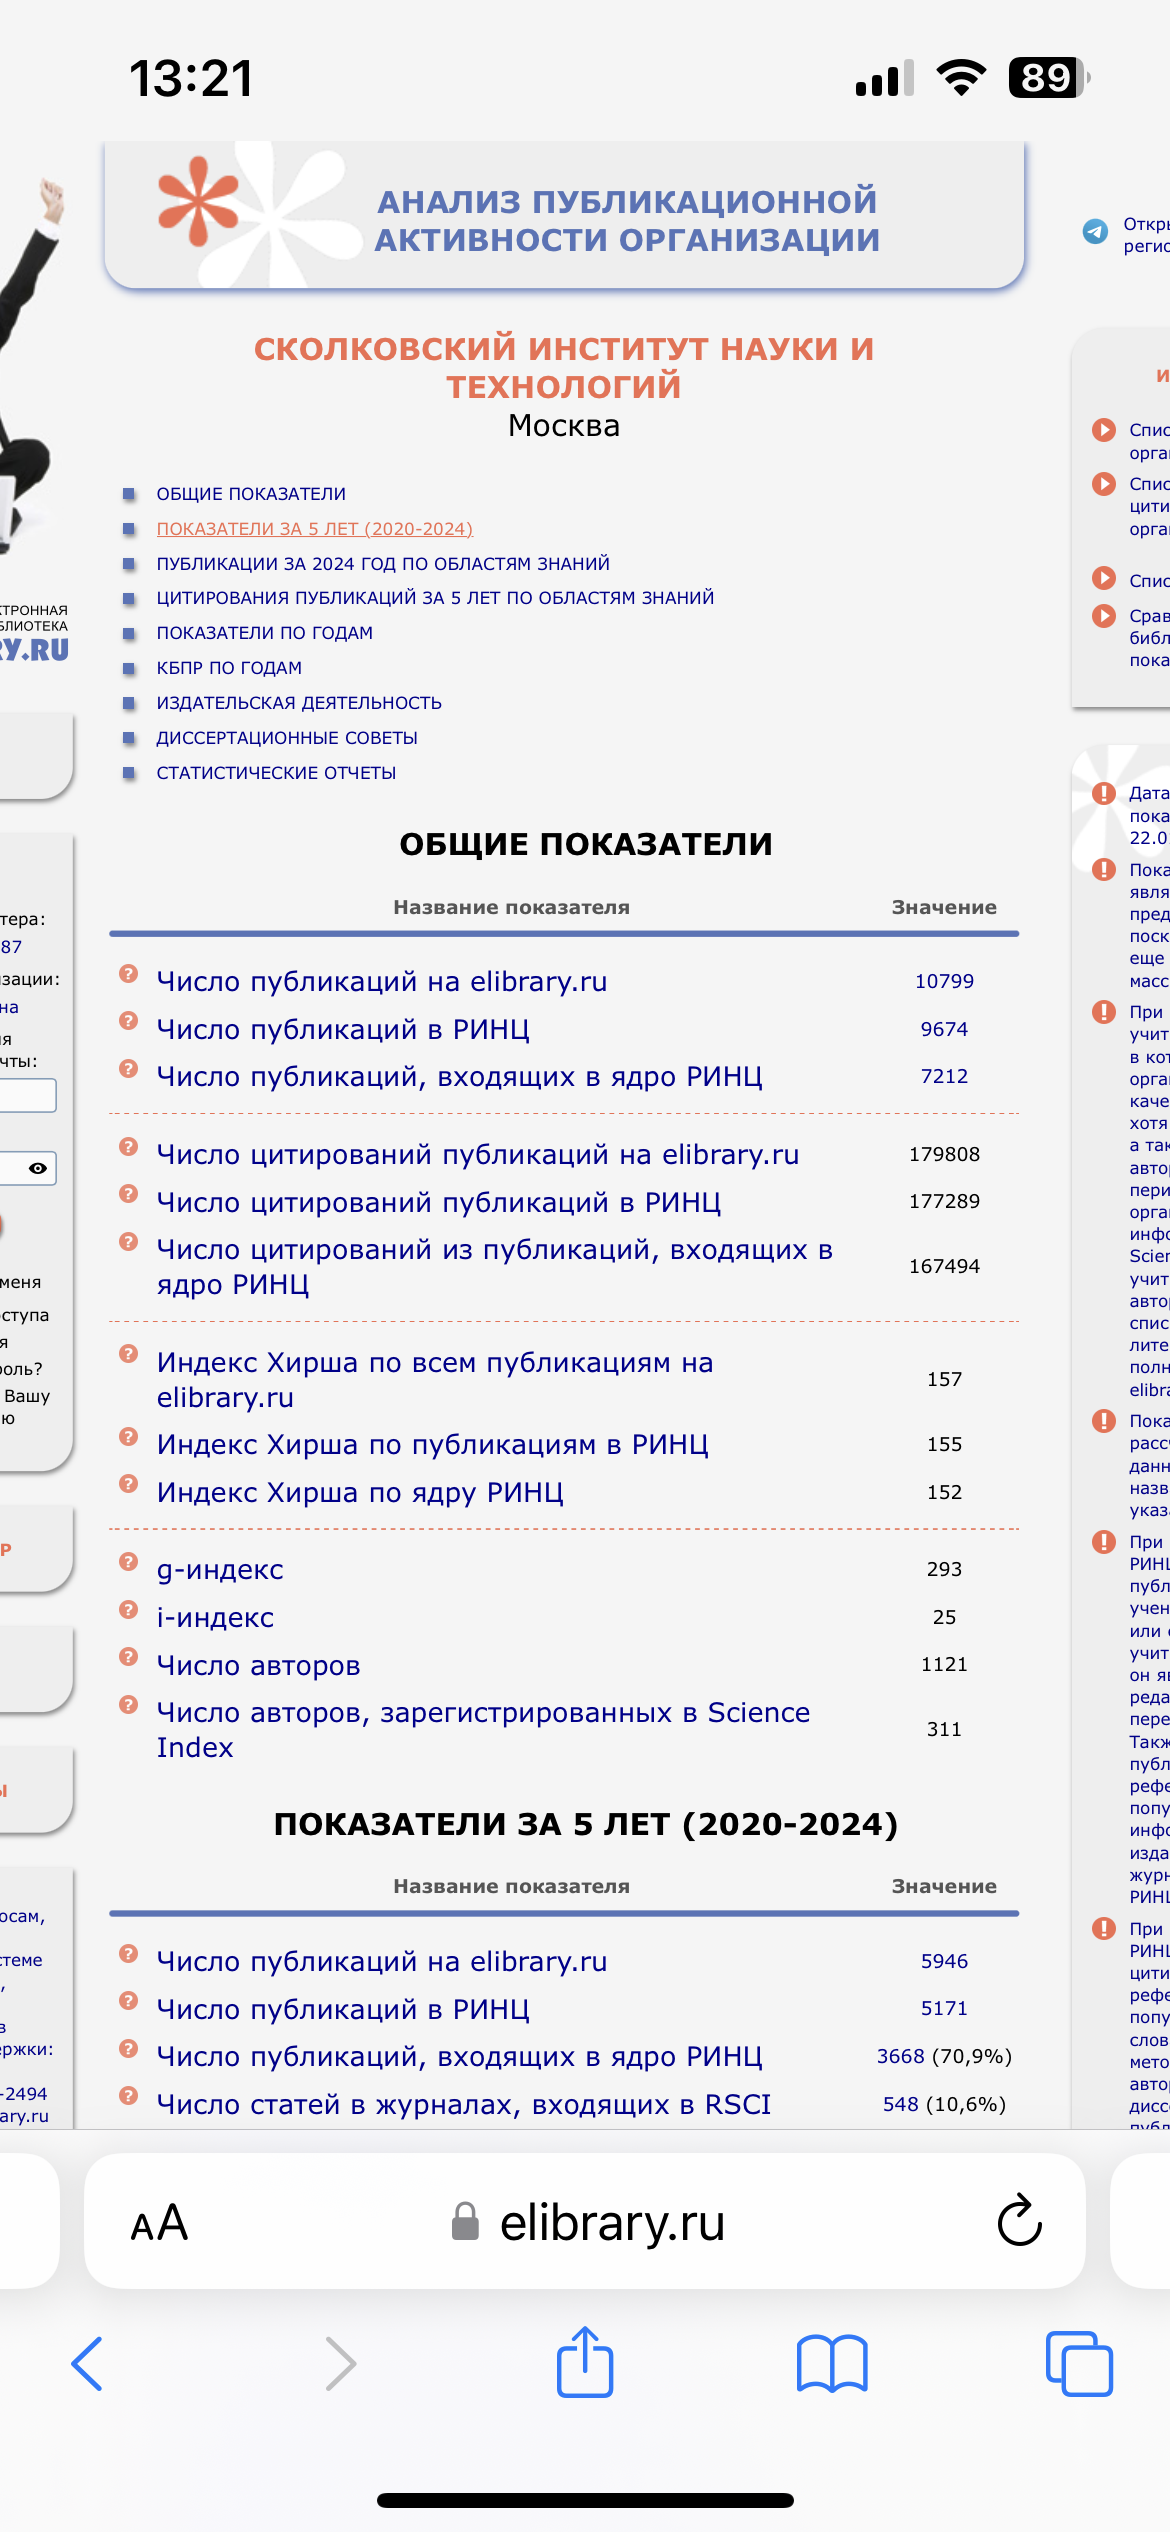The image size is (1170, 2532).
Task: Click the value 10799 for elibrary.ru publications
Action: coord(944,981)
